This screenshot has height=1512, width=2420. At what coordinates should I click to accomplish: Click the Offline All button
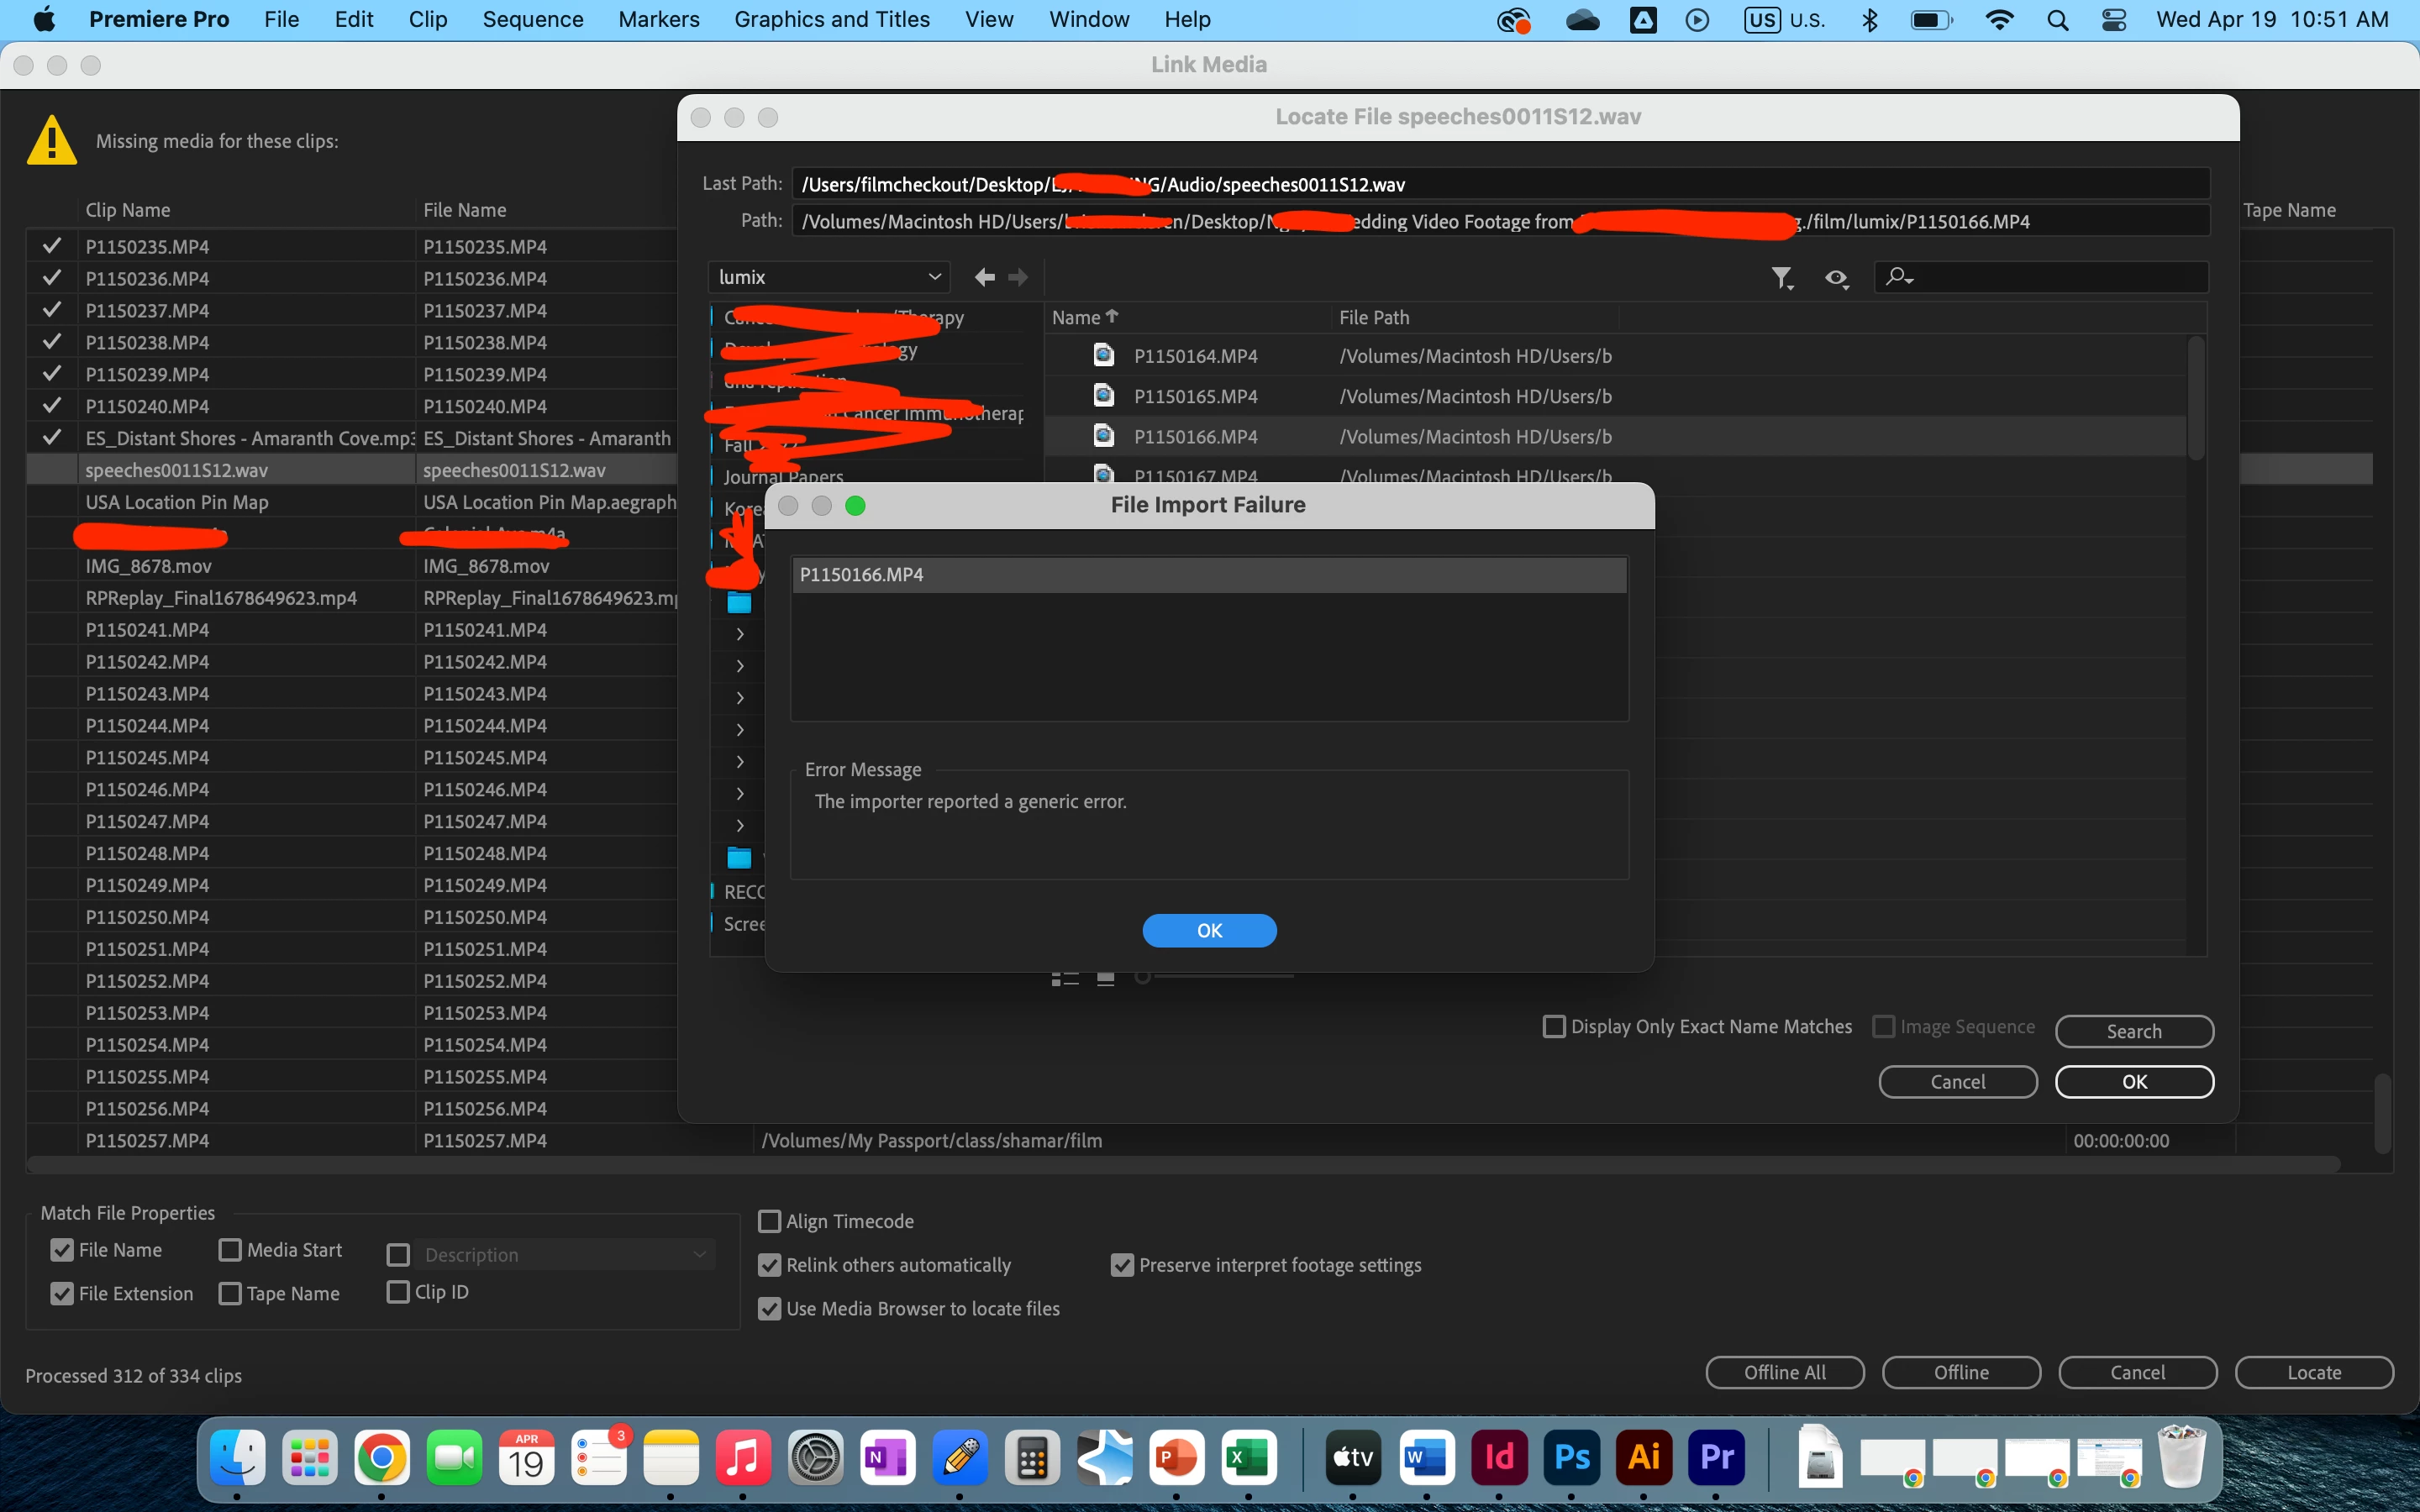tap(1784, 1372)
